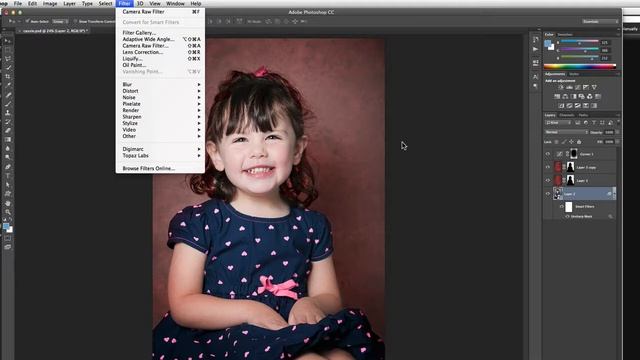Screen dimensions: 640x360
Task: Select the Healing Brush tool
Action: point(8,95)
